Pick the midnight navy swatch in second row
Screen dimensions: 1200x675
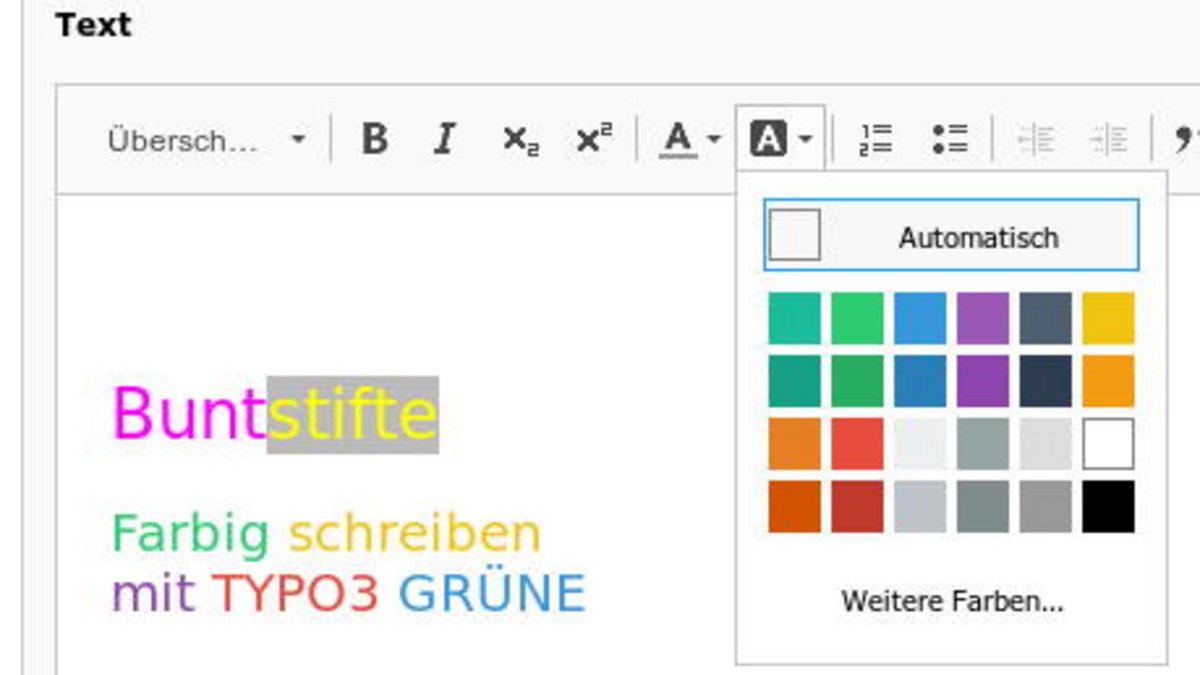(x=1046, y=381)
